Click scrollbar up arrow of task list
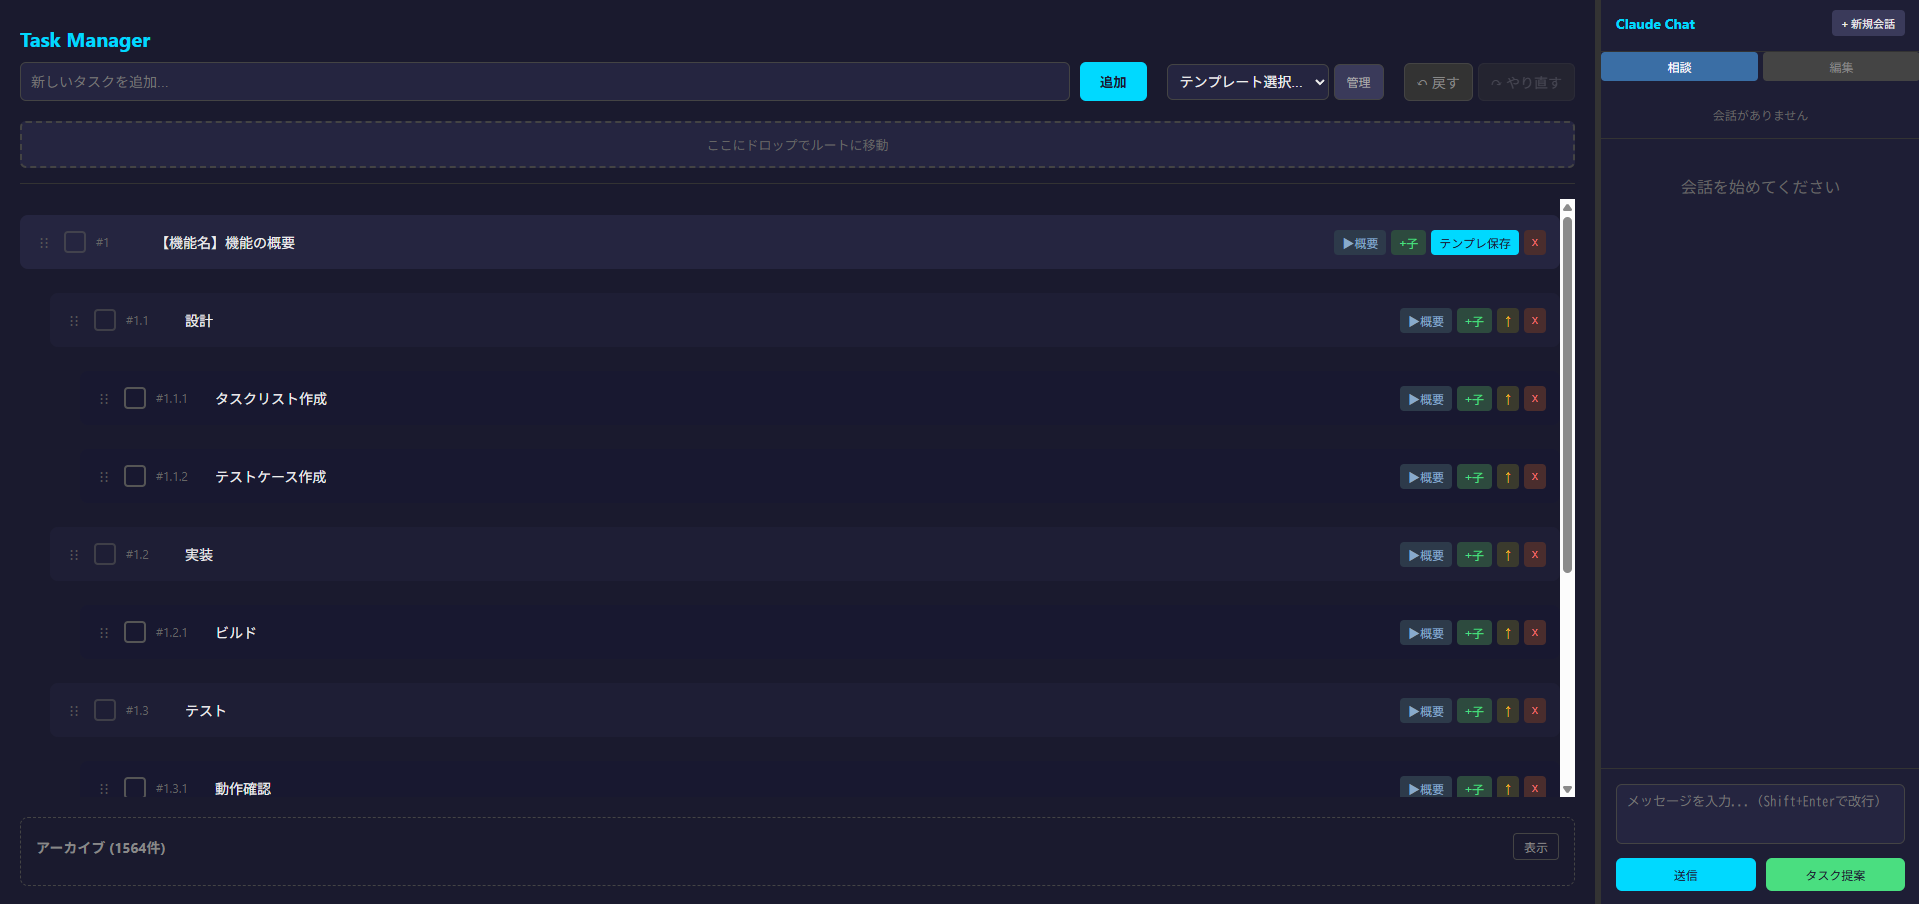The width and height of the screenshot is (1919, 904). [1567, 207]
